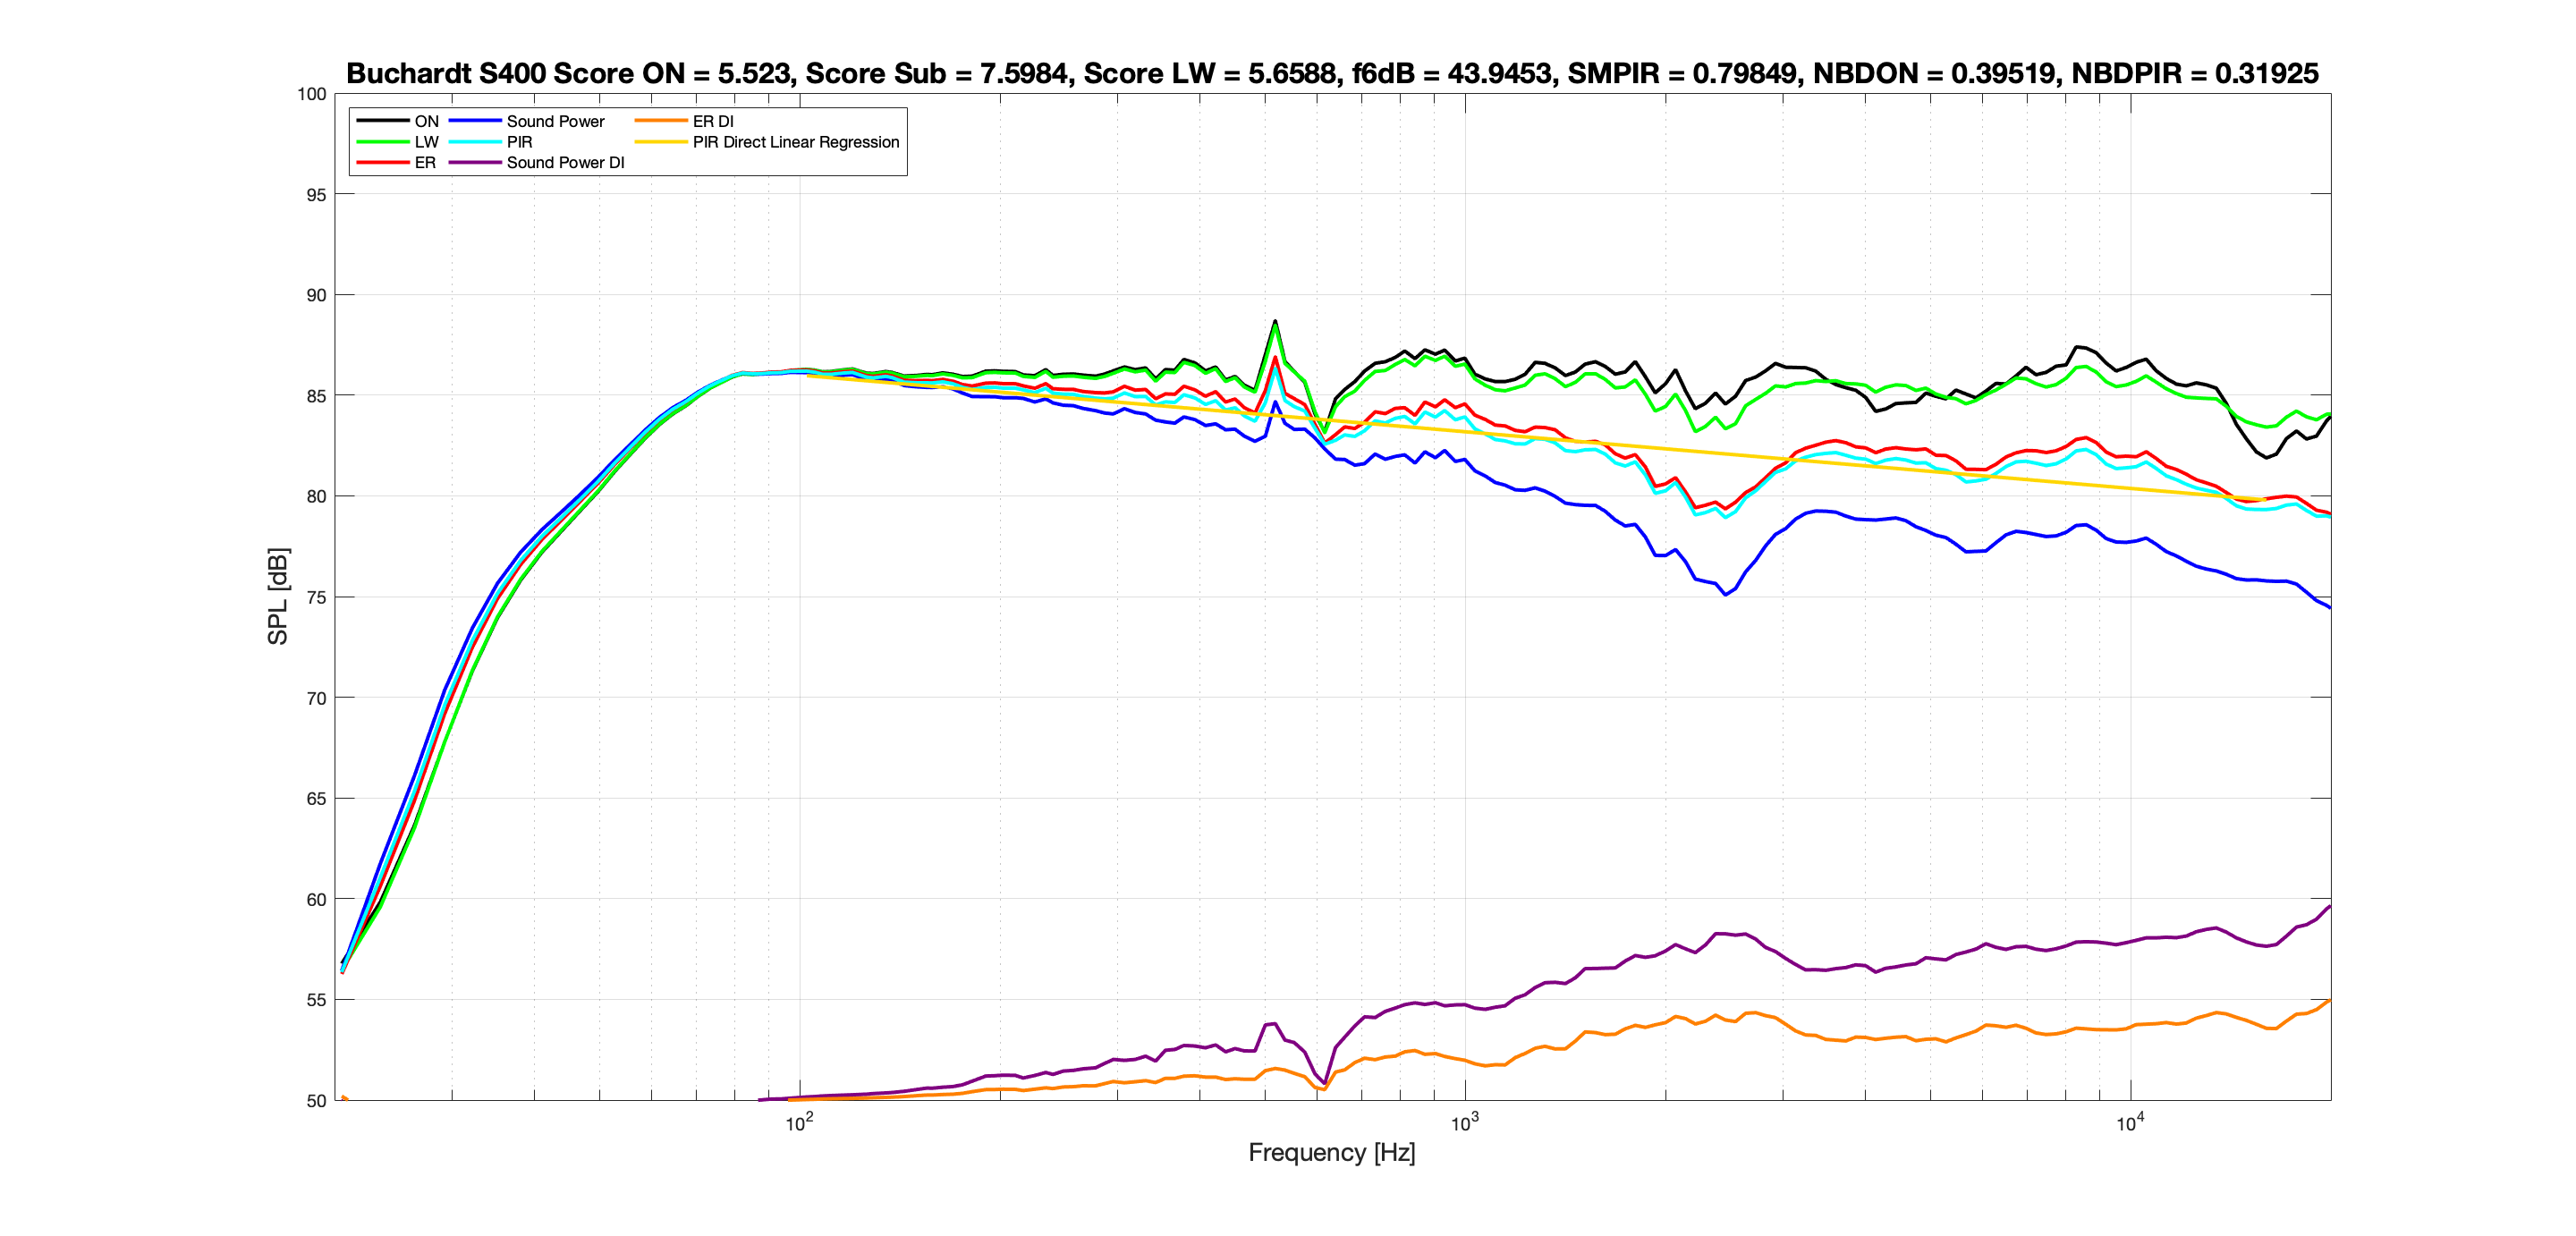Click the 70 y-axis tick label

tap(316, 698)
